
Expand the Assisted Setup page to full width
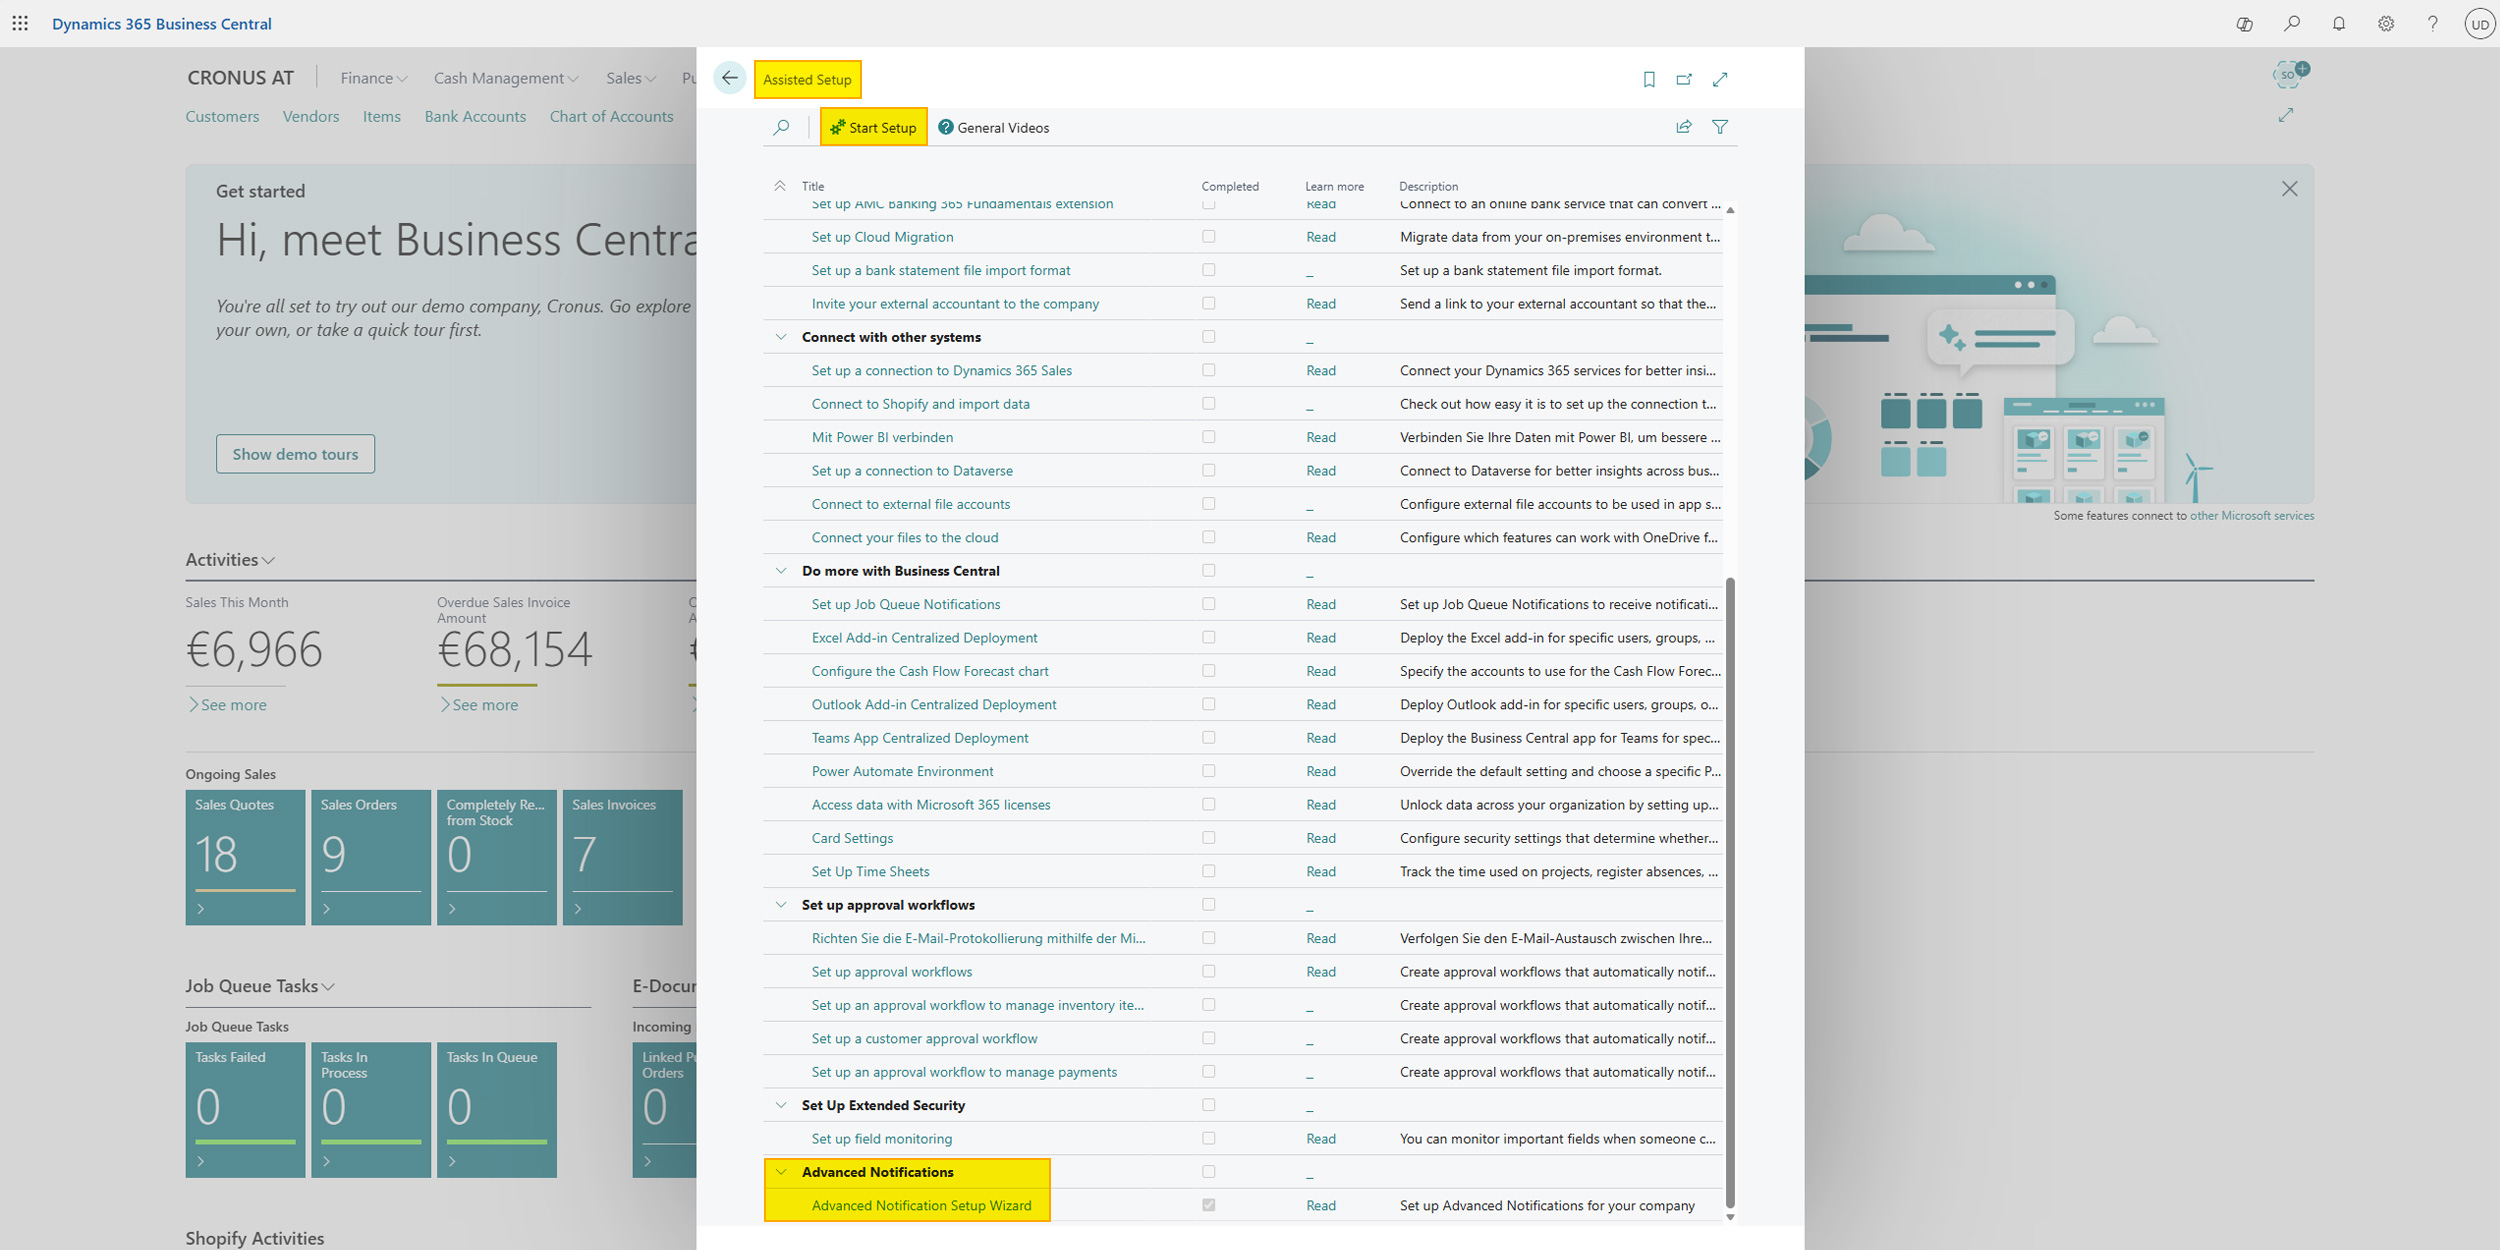[x=1720, y=79]
